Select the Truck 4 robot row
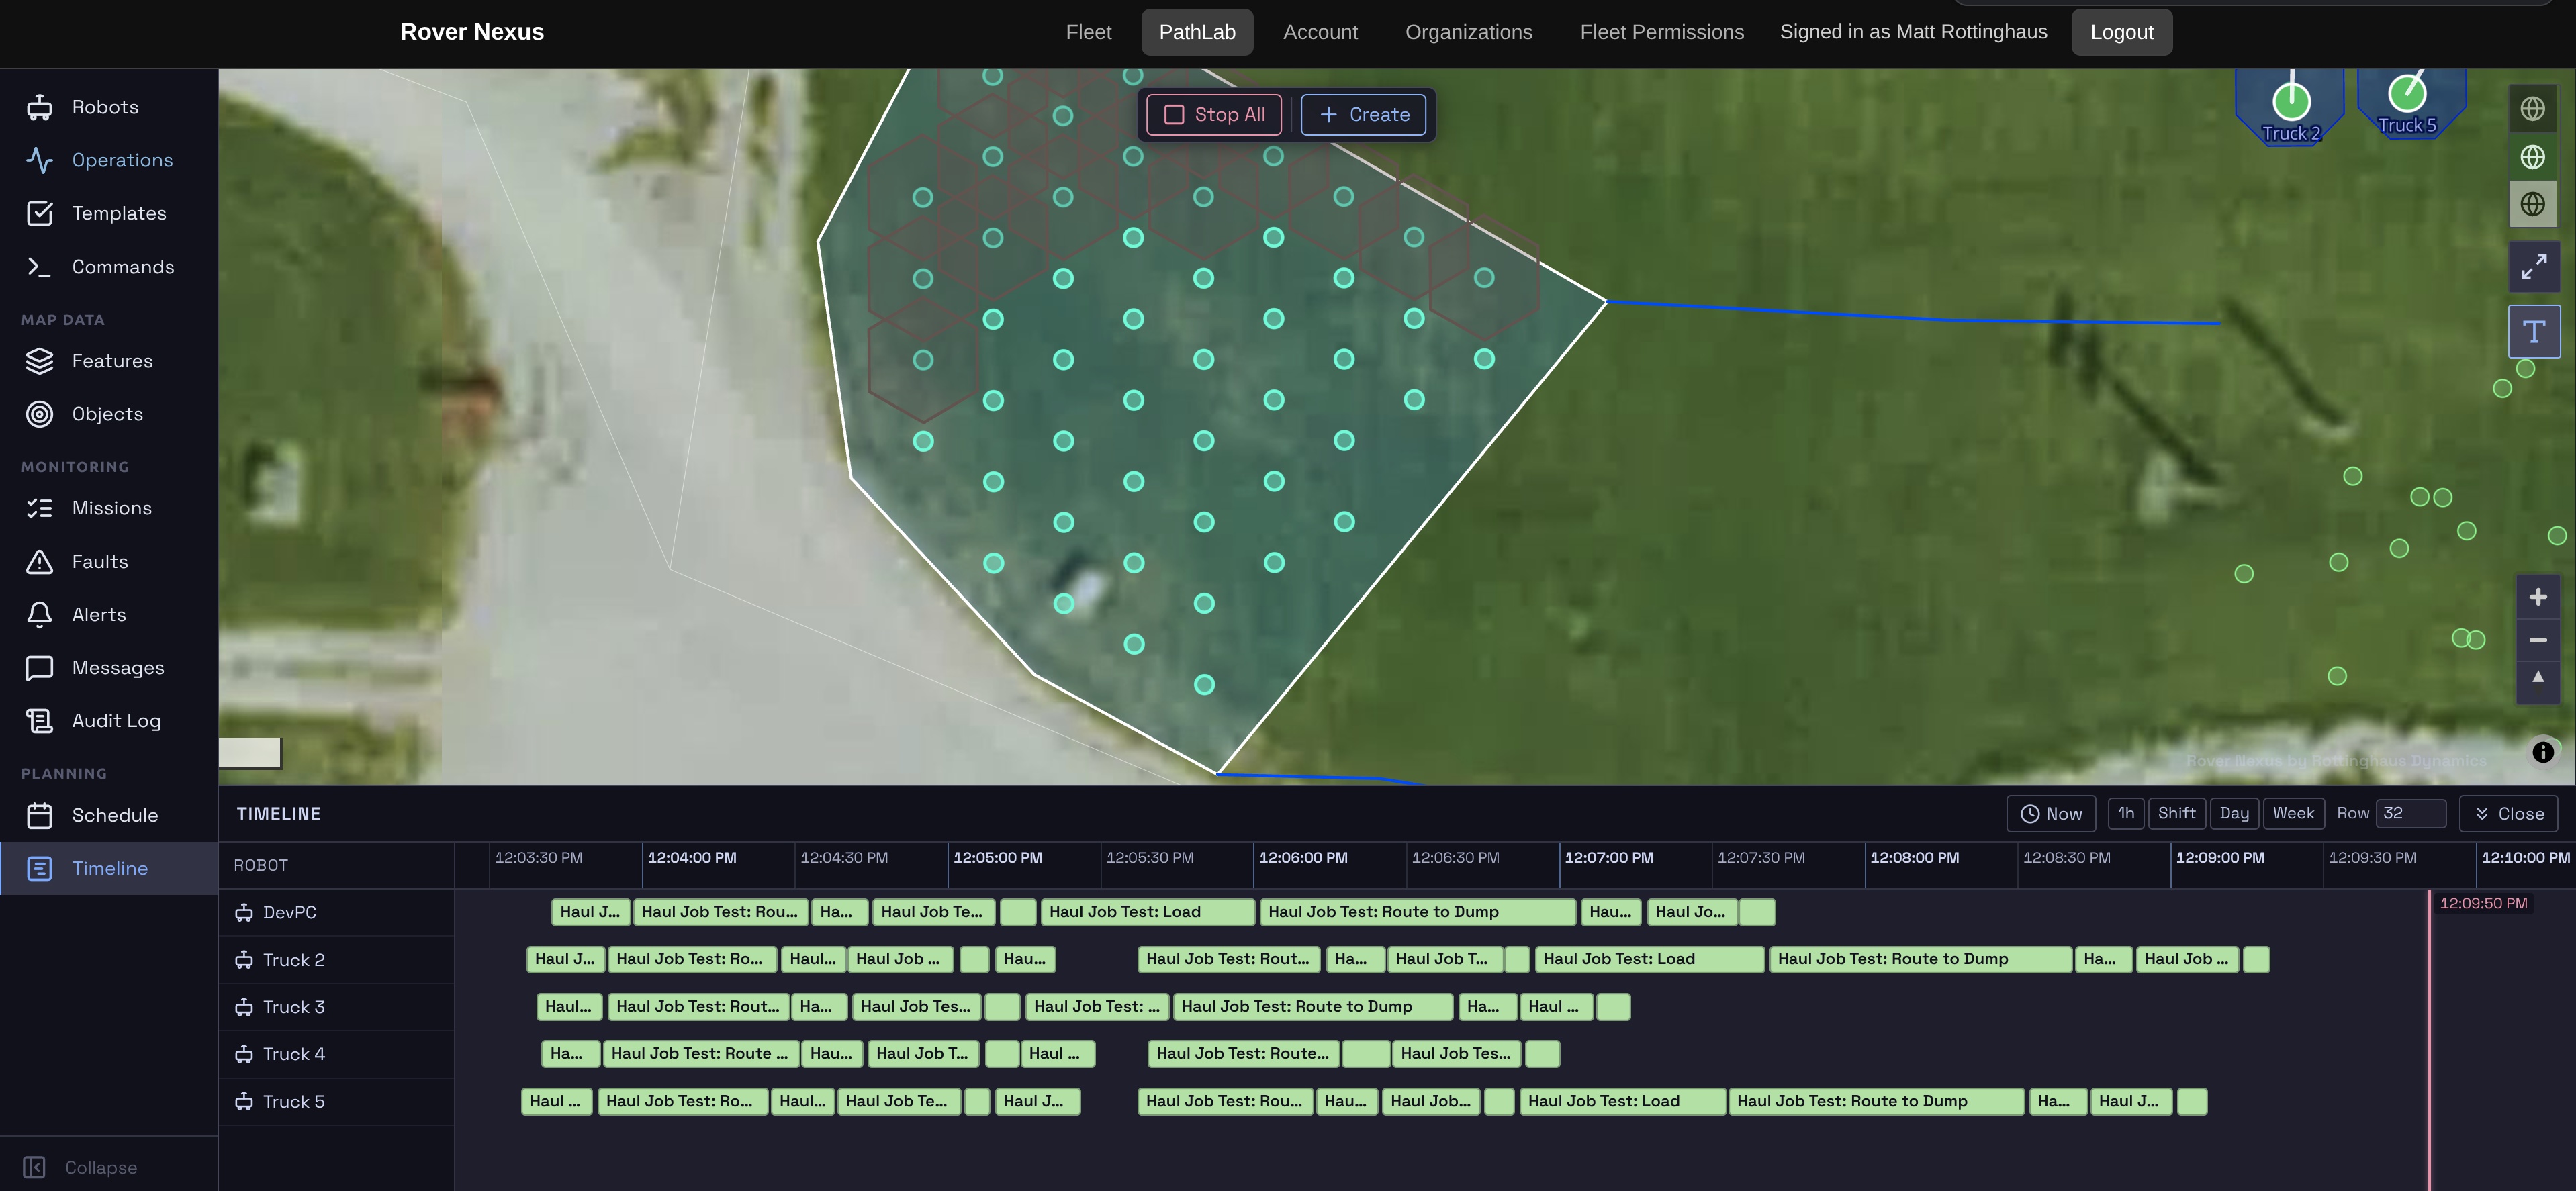Image resolution: width=2576 pixels, height=1191 pixels. 336,1054
